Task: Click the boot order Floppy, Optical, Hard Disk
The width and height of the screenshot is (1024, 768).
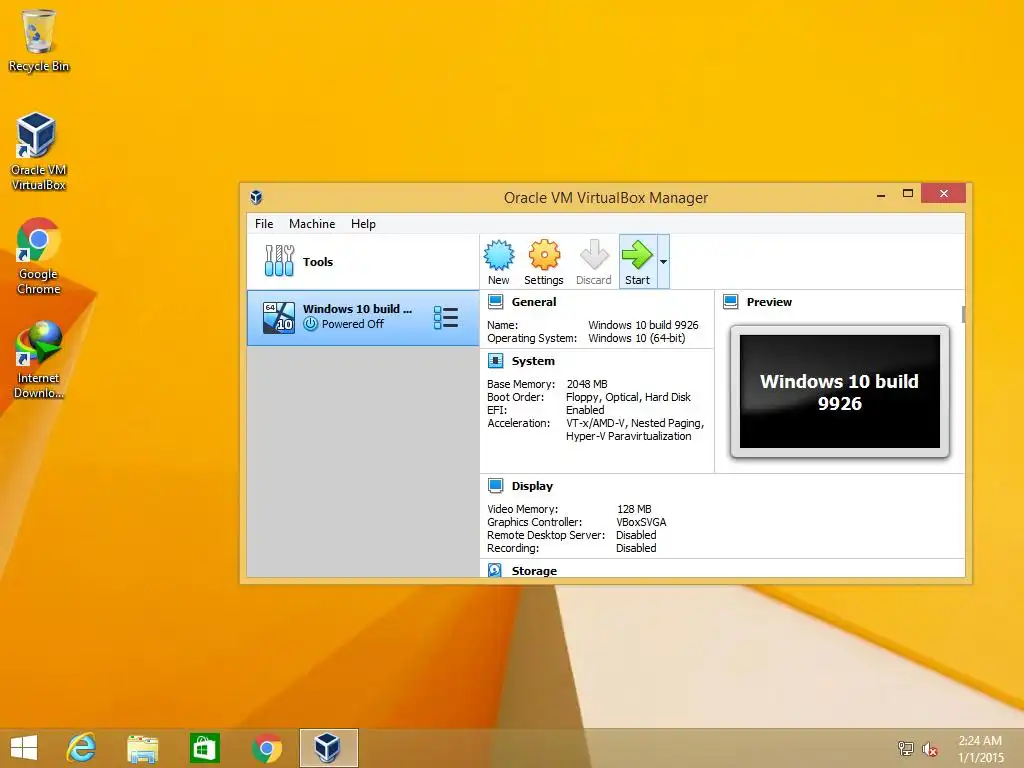Action: click(628, 397)
